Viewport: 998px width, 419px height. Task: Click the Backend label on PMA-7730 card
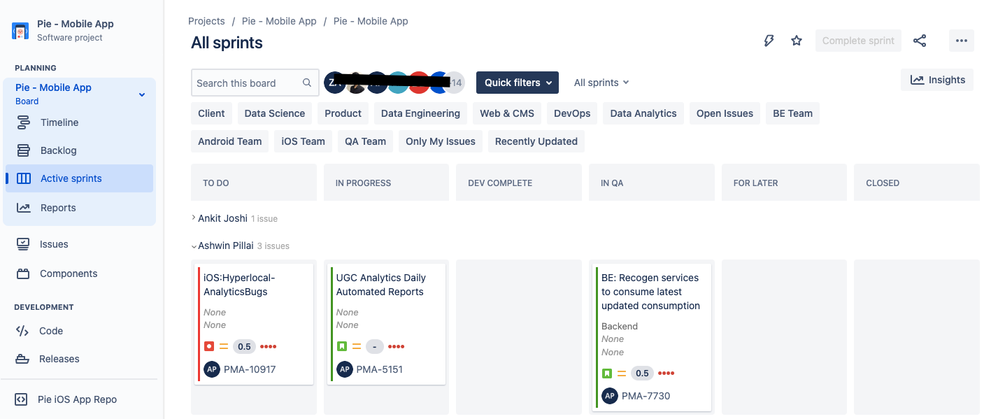tap(619, 326)
